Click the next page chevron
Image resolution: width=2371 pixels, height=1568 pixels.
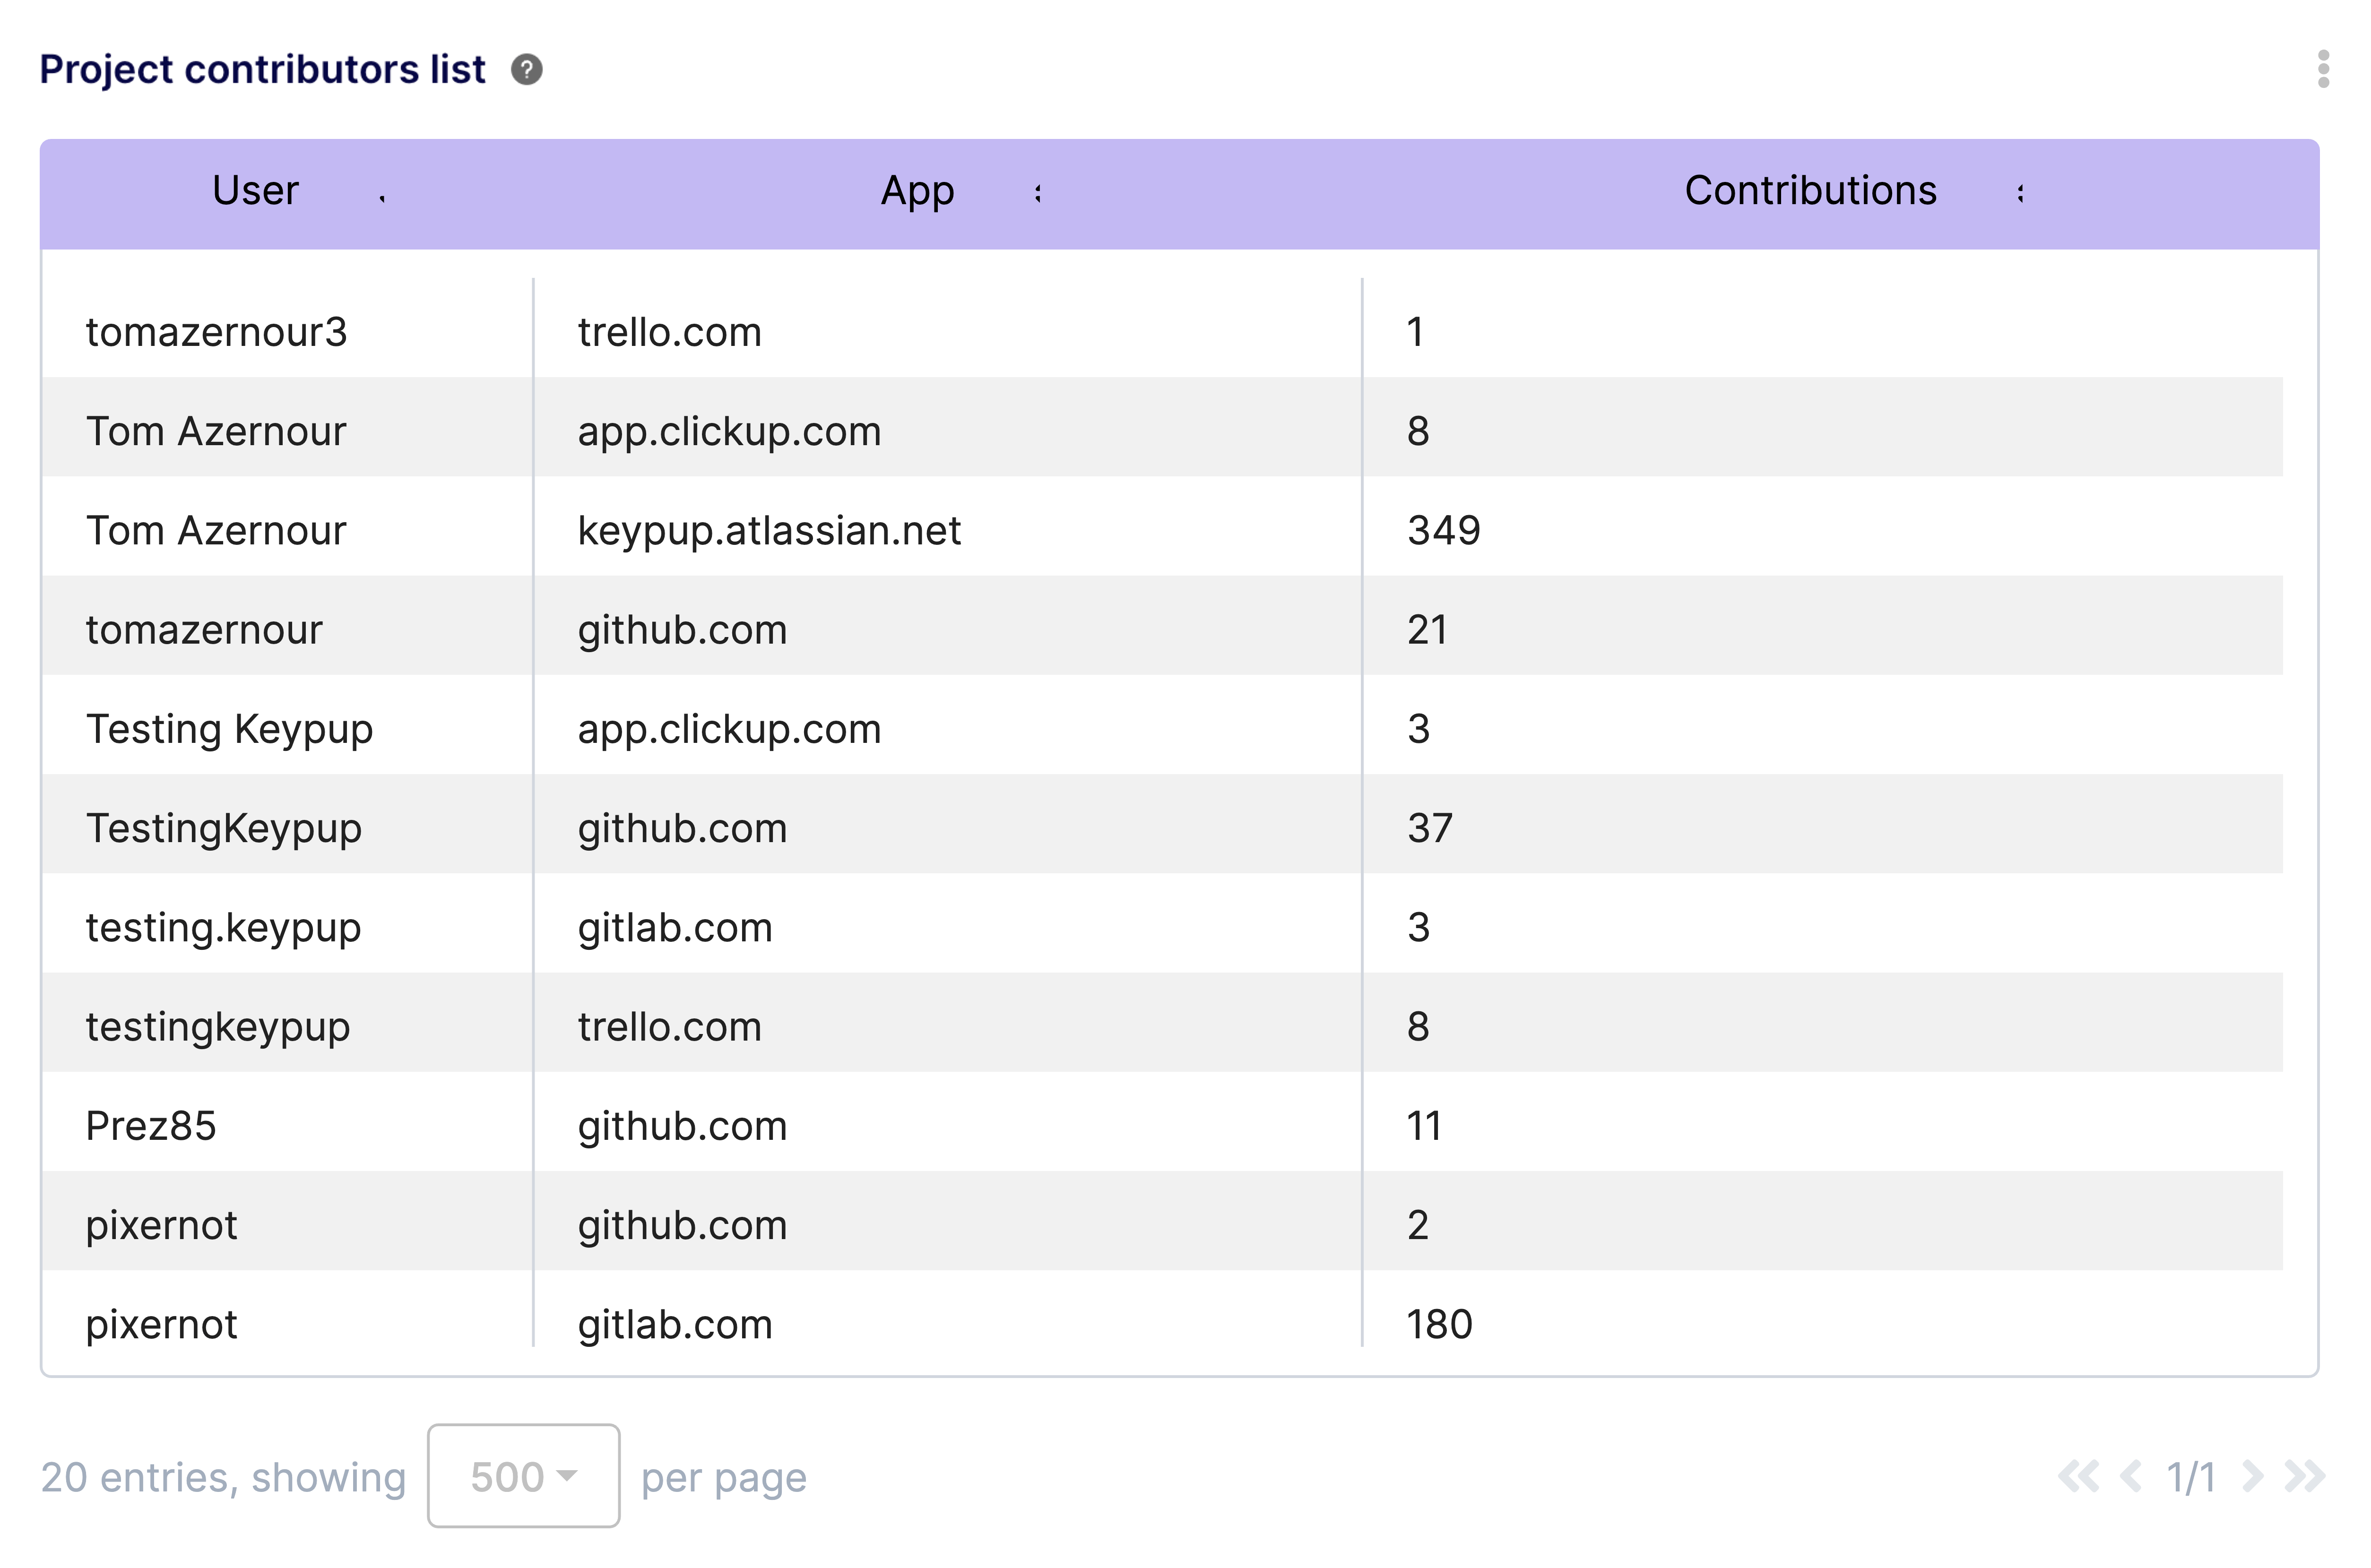(x=2253, y=1477)
